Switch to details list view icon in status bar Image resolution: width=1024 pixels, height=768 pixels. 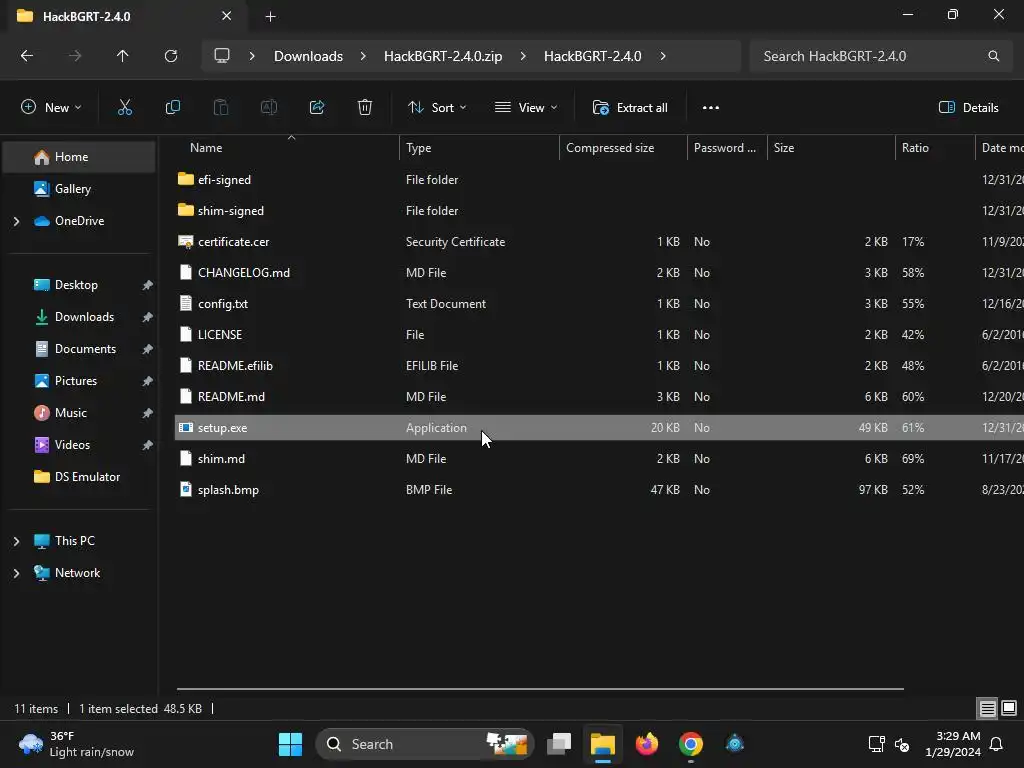987,709
